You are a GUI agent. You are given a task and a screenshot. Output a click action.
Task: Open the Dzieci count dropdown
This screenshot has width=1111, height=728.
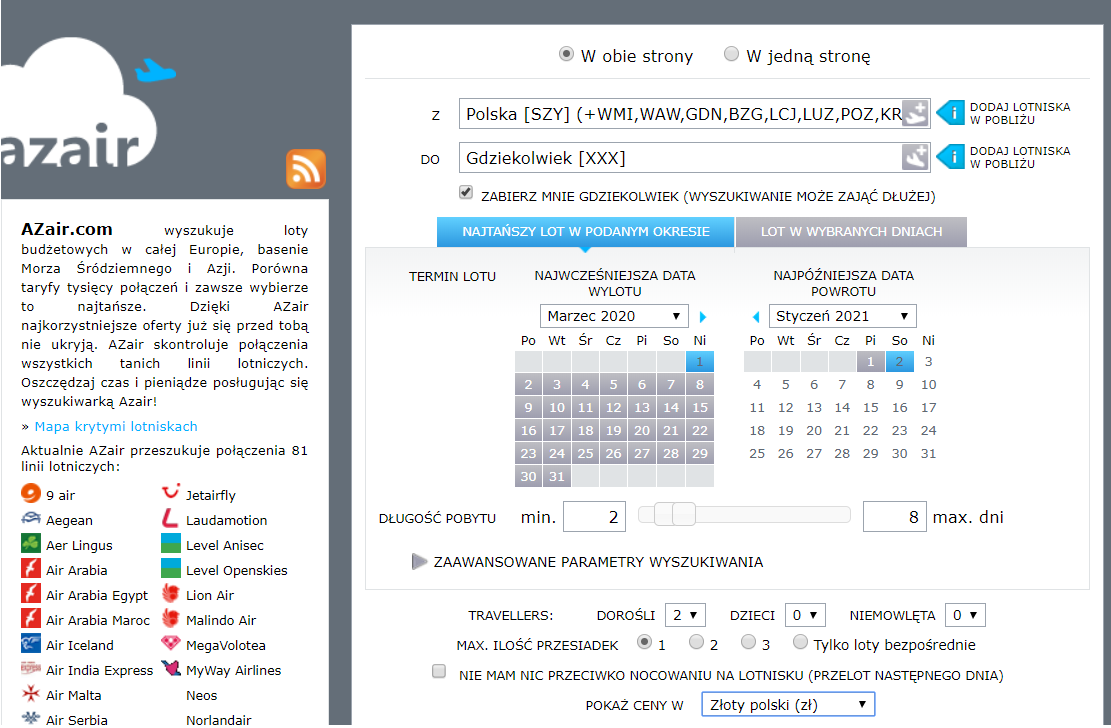click(x=805, y=615)
